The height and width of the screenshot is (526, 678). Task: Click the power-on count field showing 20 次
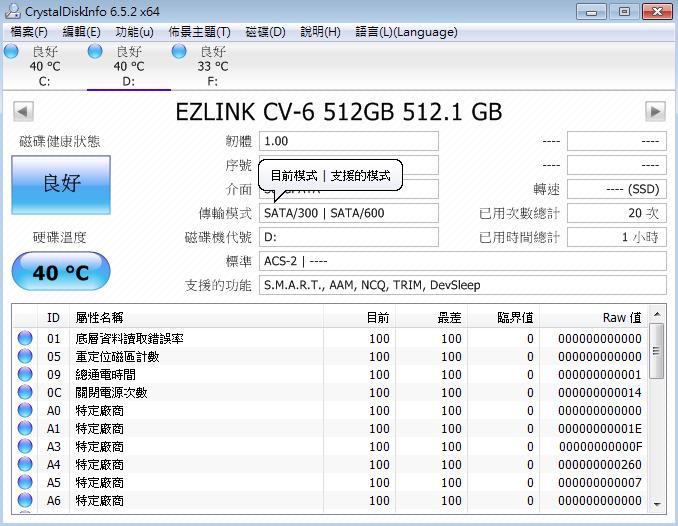coord(617,213)
